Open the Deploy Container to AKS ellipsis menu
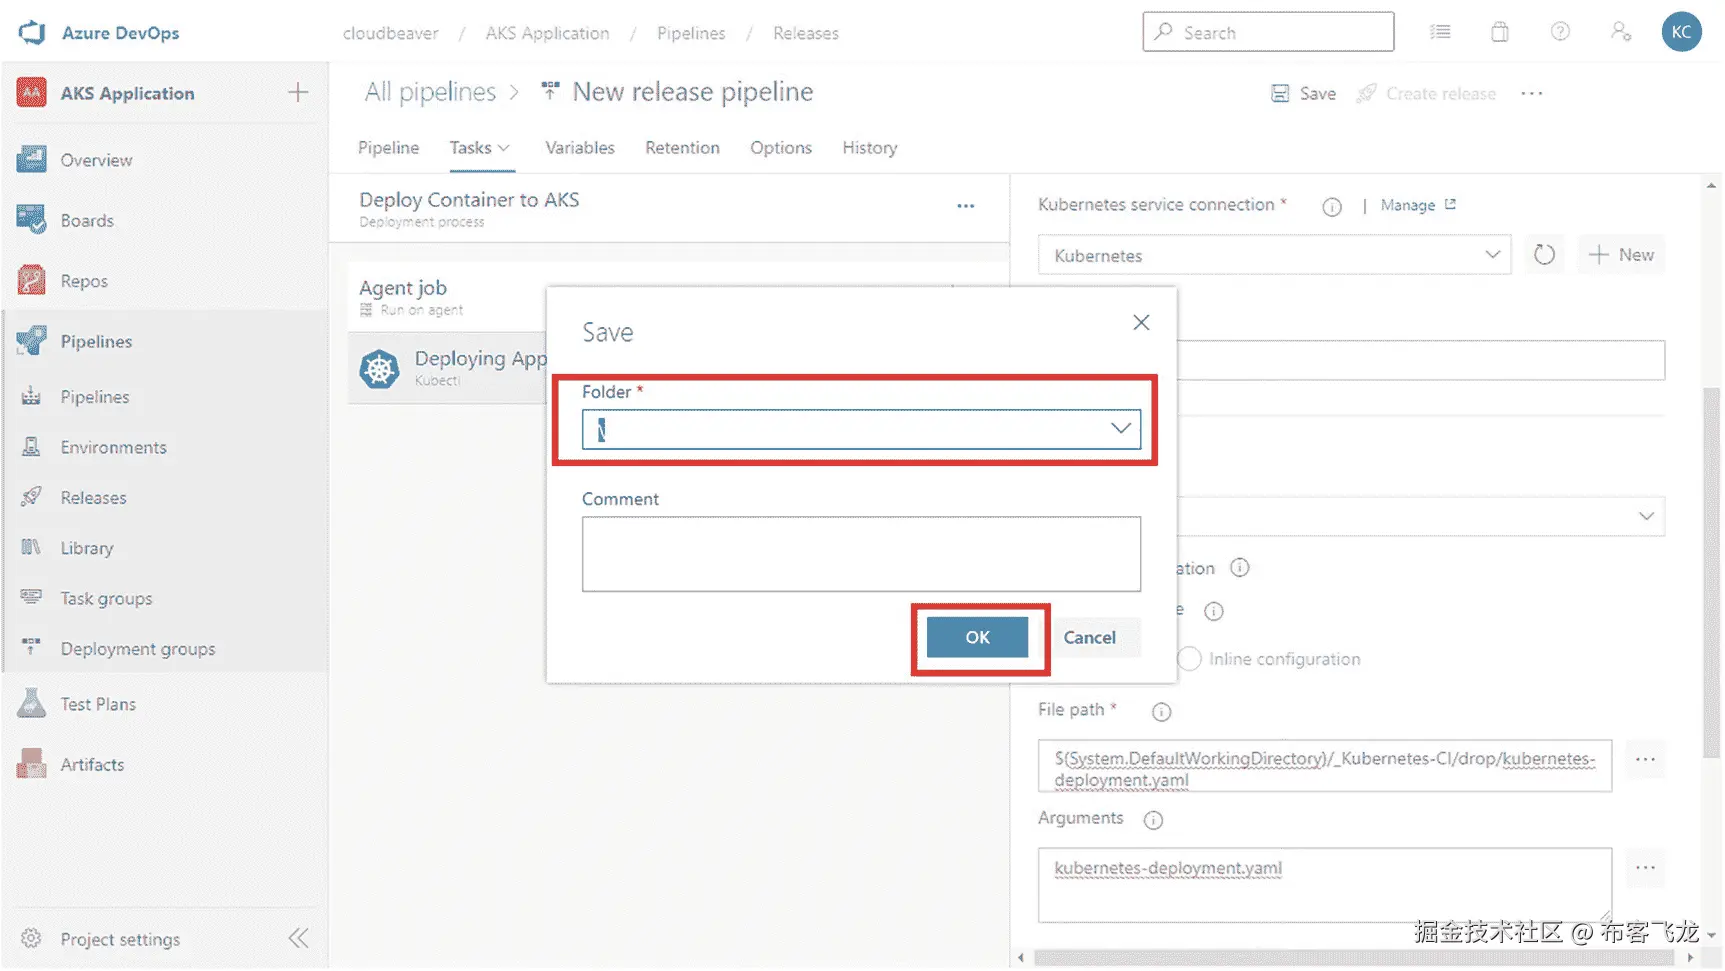This screenshot has width=1725, height=971. (966, 206)
